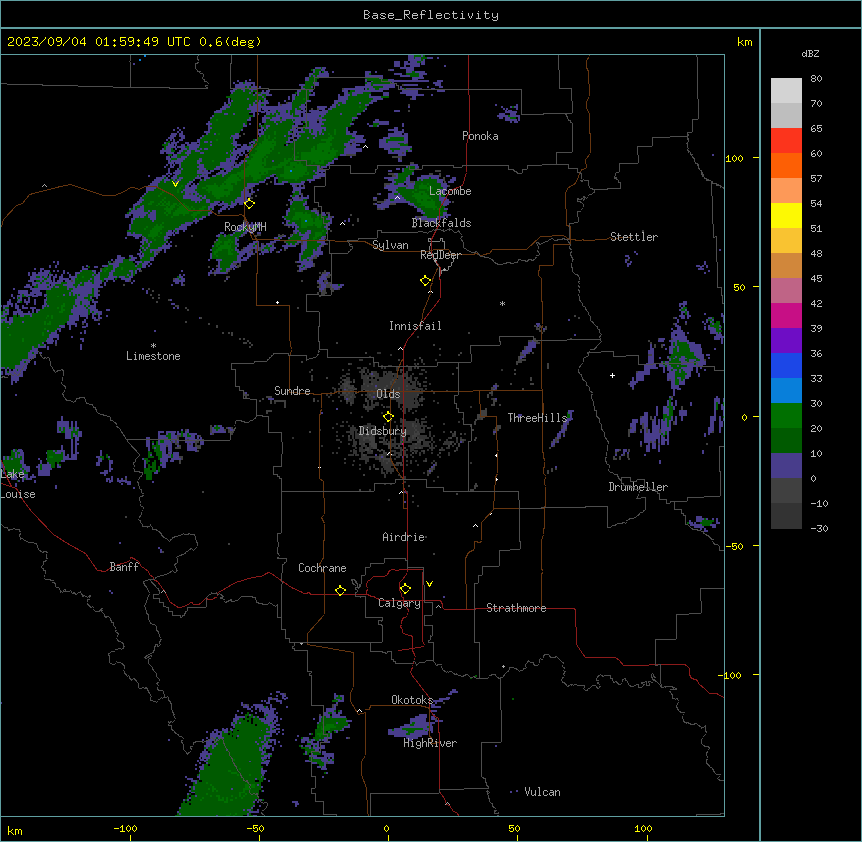Click yellow diamond marker above Calgary label
The image size is (862, 842).
pyautogui.click(x=405, y=589)
